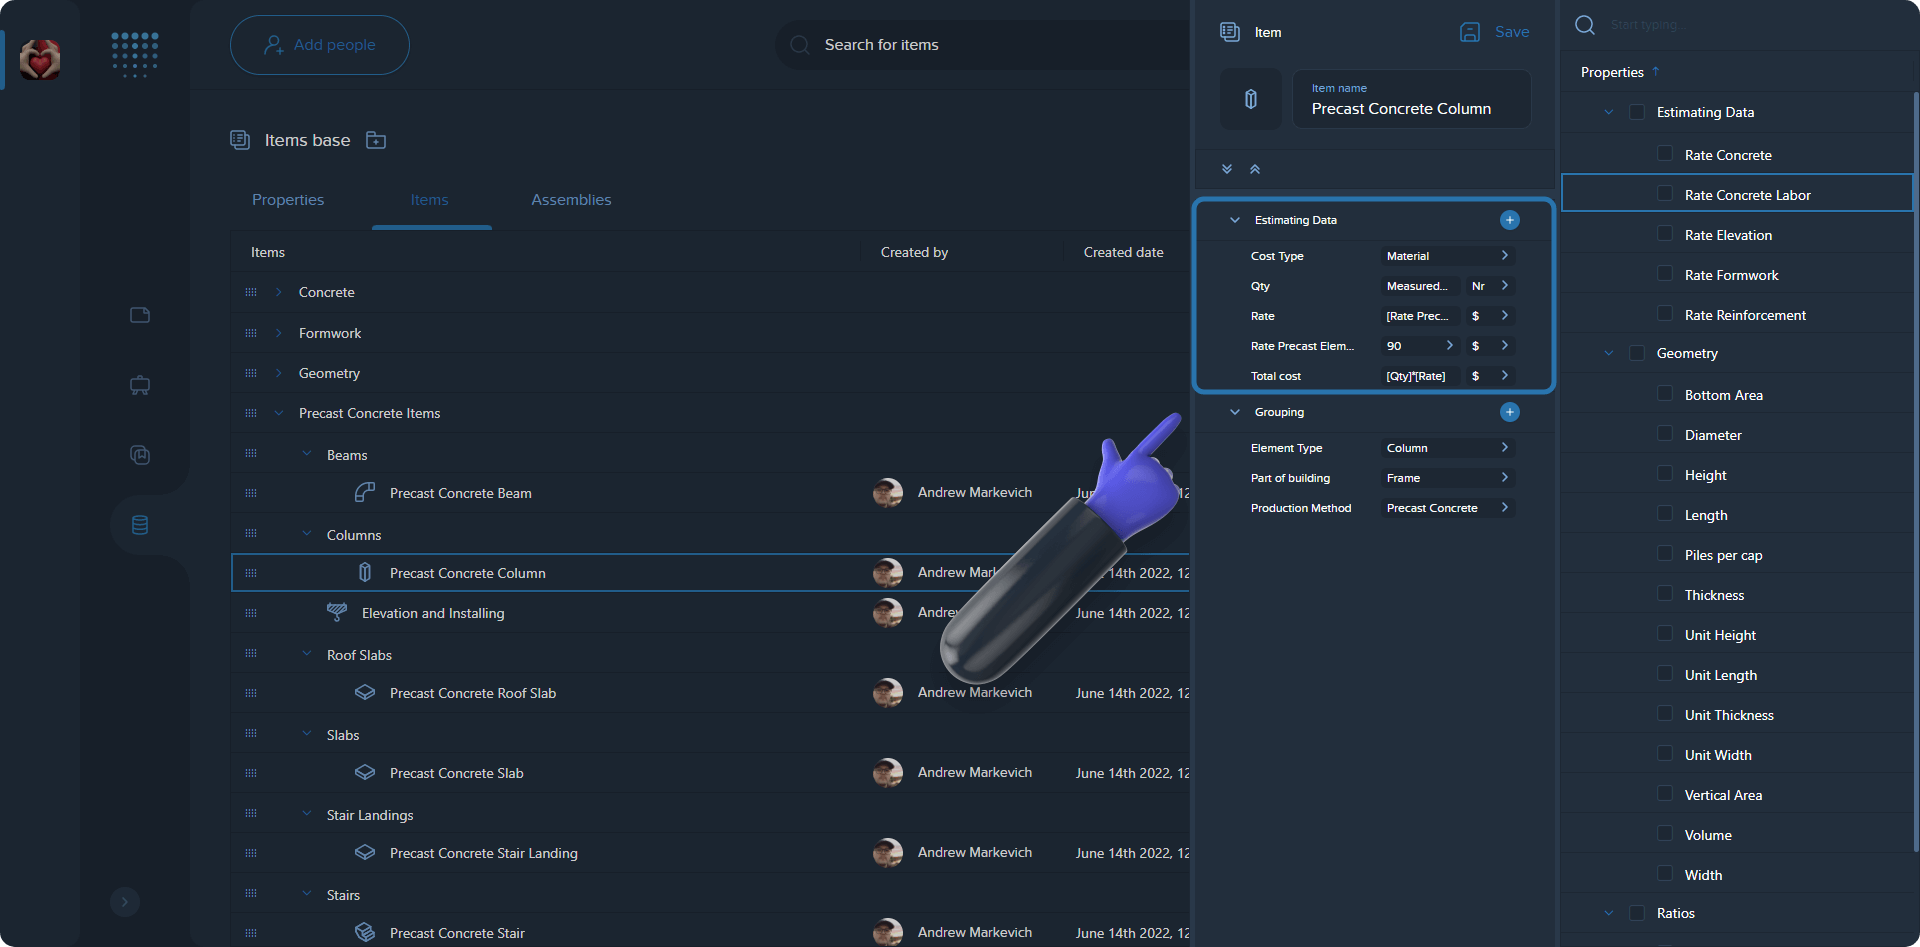Check the Rate Concrete checkbox

click(x=1665, y=153)
